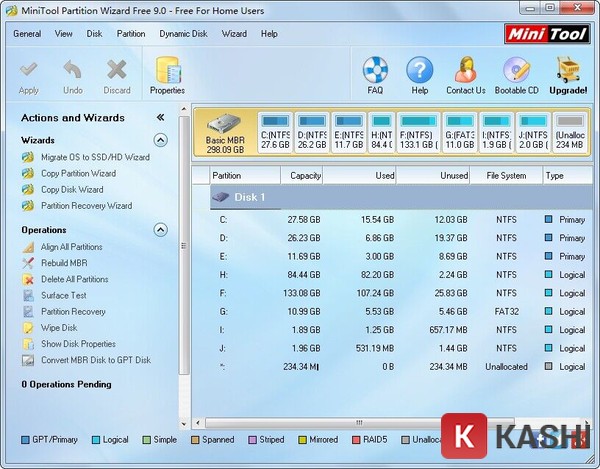Screen dimensions: 600x469
Task: Click the Wipe Disk icon
Action: pos(28,328)
